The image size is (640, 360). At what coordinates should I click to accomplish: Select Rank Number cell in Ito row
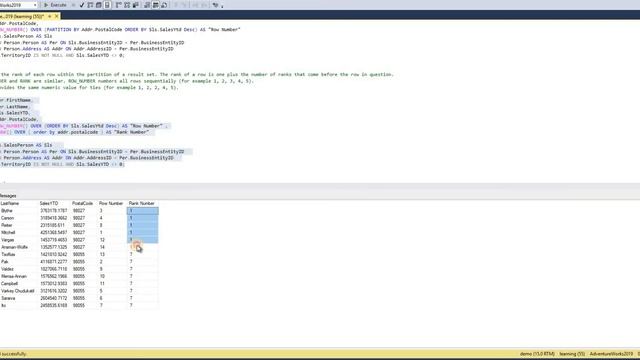click(143, 305)
